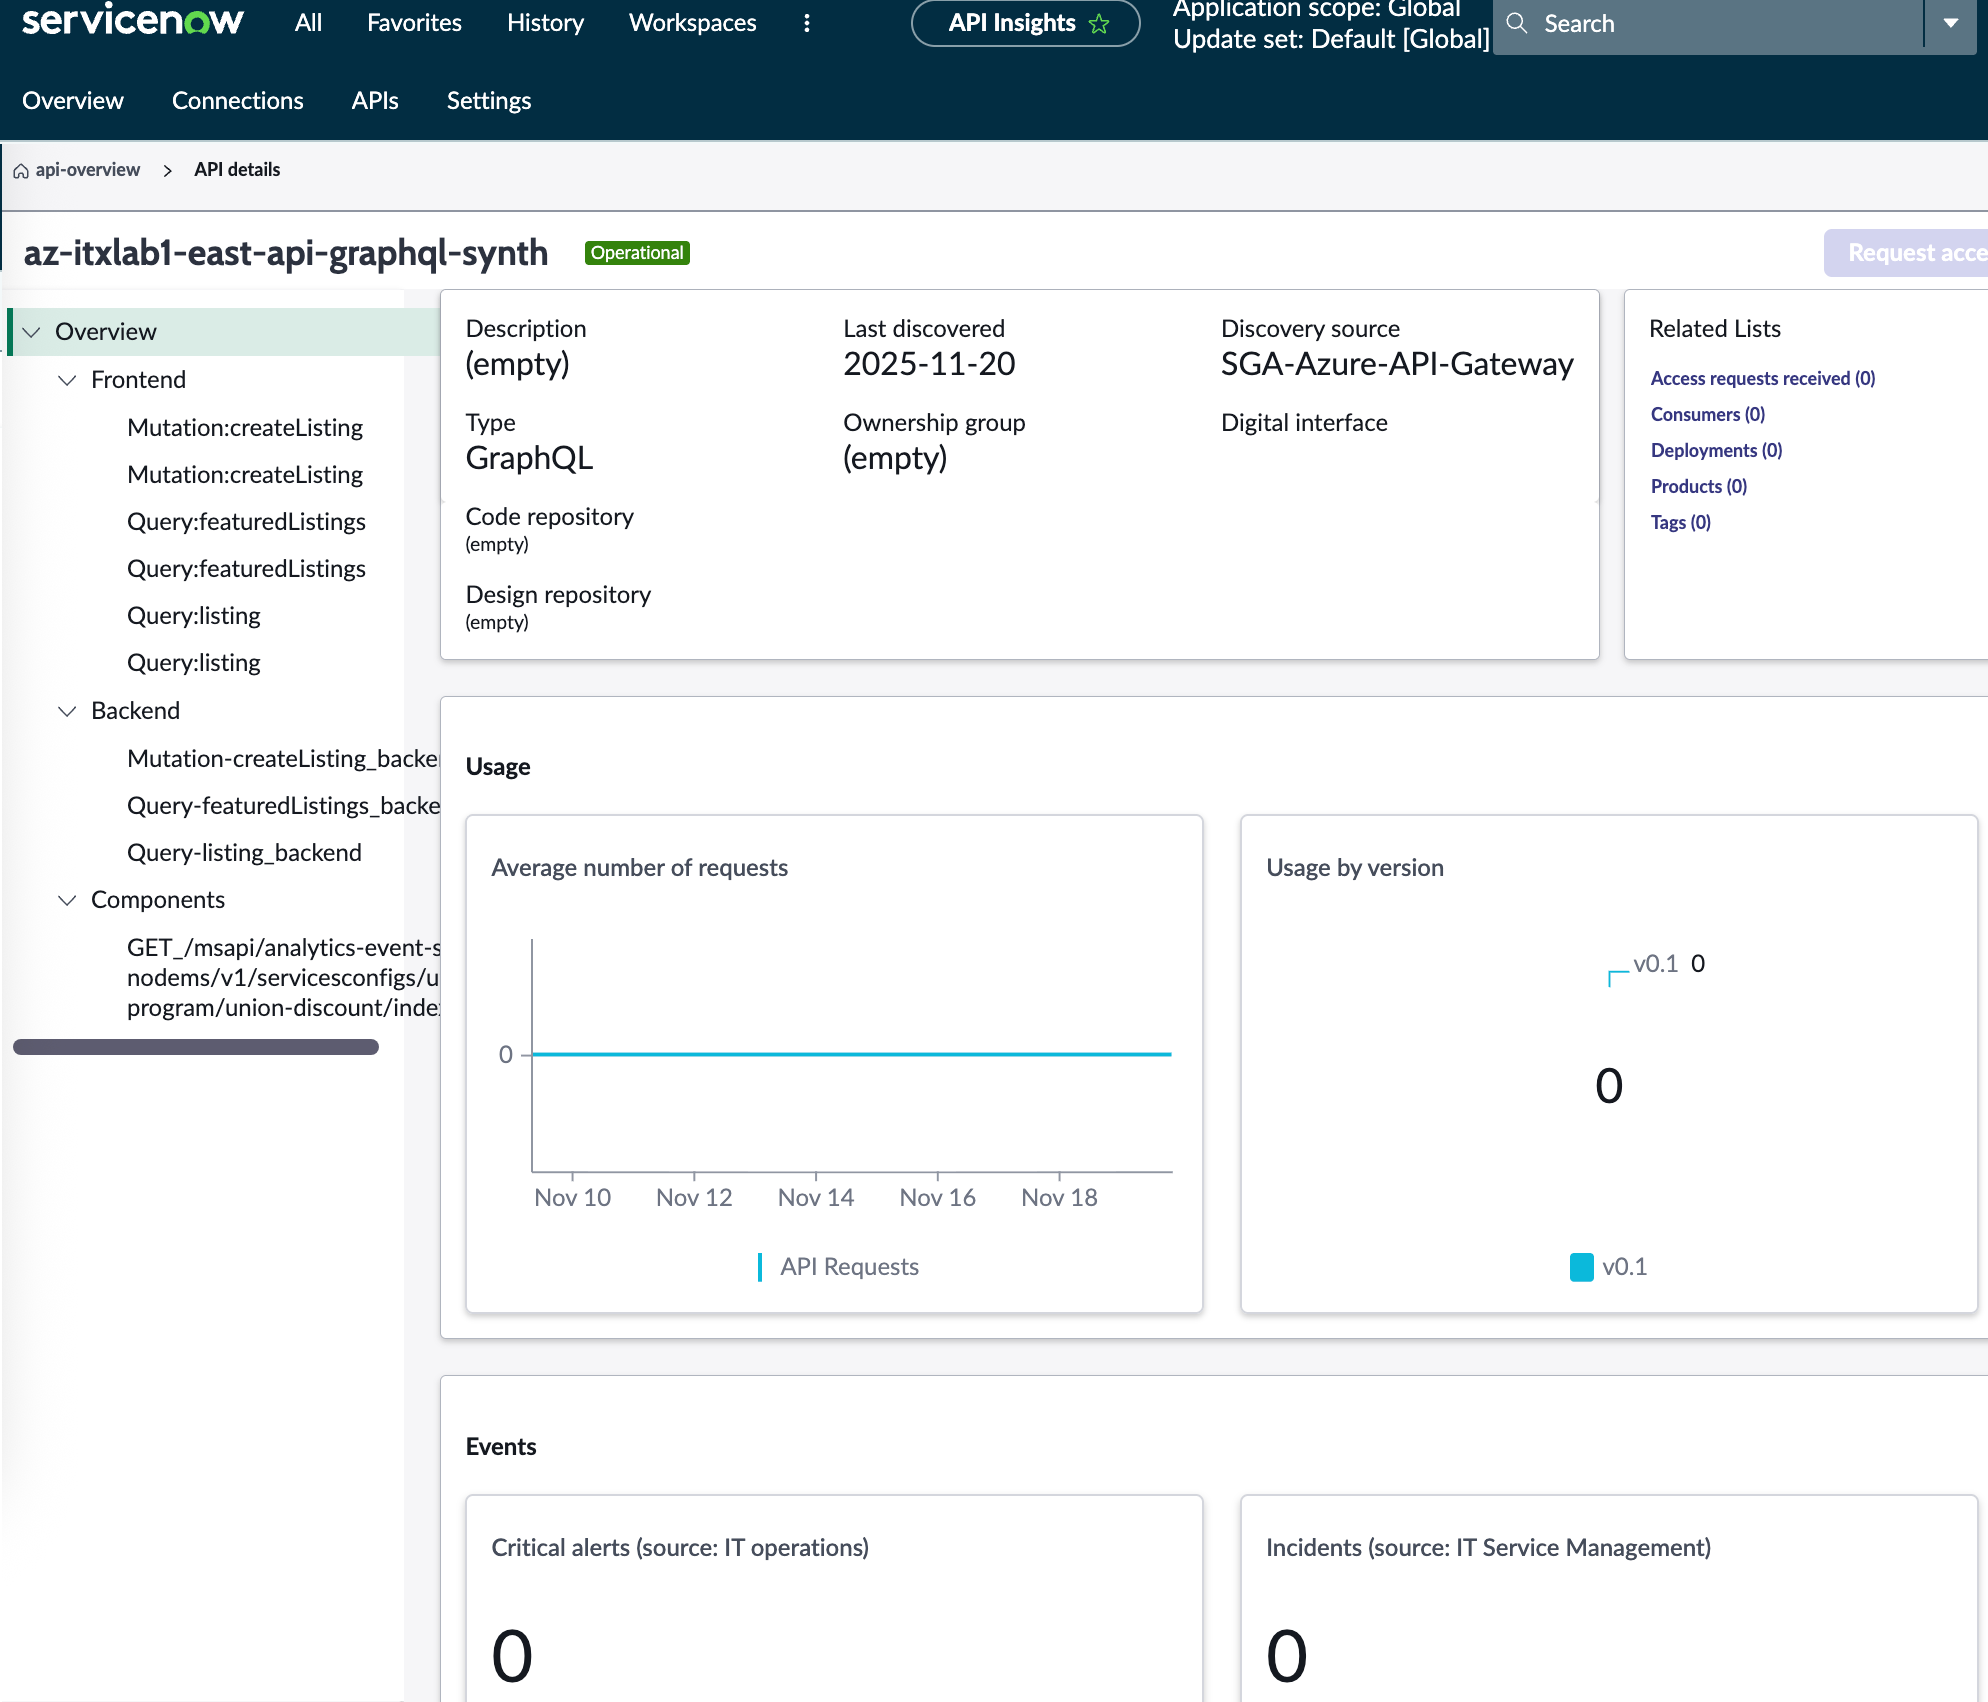The width and height of the screenshot is (1988, 1702).
Task: Click the SGA-Azure-API-Gateway discovery source value
Action: pyautogui.click(x=1397, y=364)
